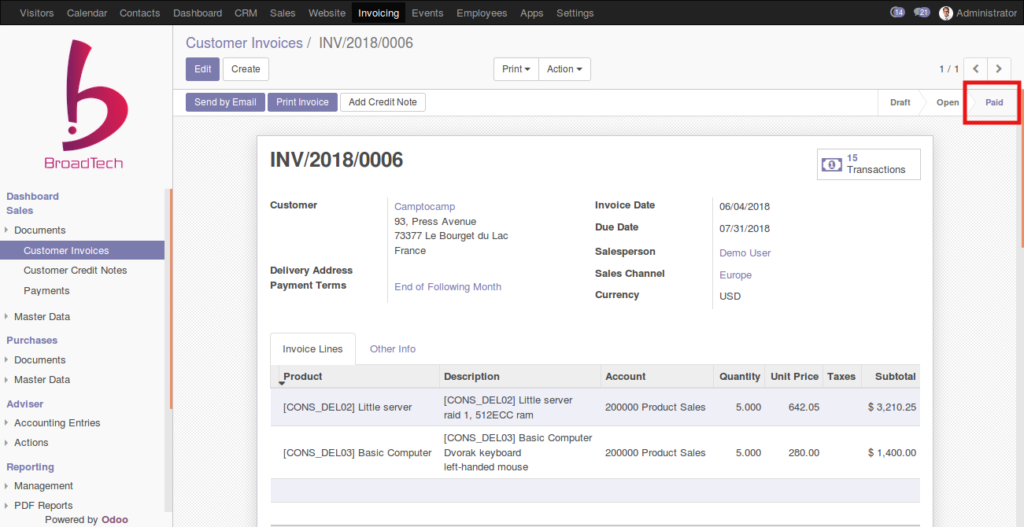The width and height of the screenshot is (1024, 527).
Task: Click the Dashboard sidebar heading
Action: point(33,196)
